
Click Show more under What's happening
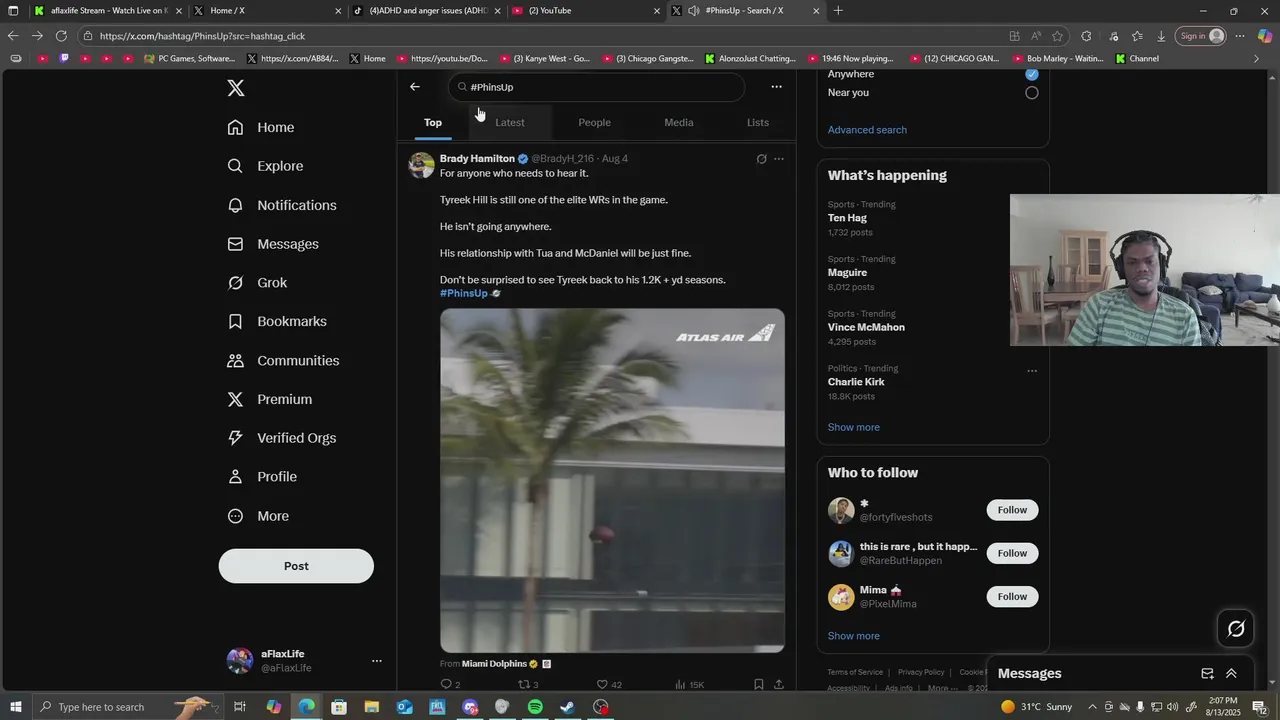tap(854, 427)
